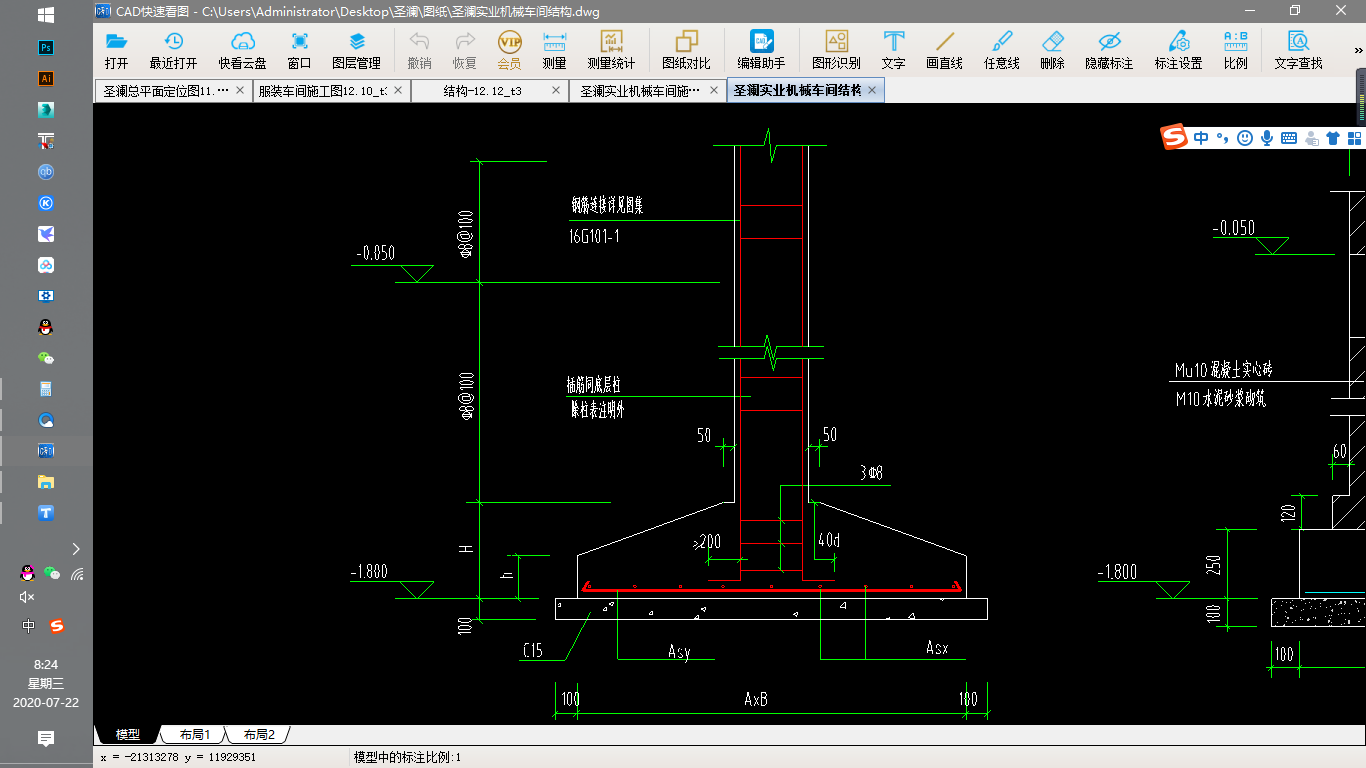The image size is (1366, 768).
Task: Open 快看云盘 cloud drive
Action: [x=242, y=50]
